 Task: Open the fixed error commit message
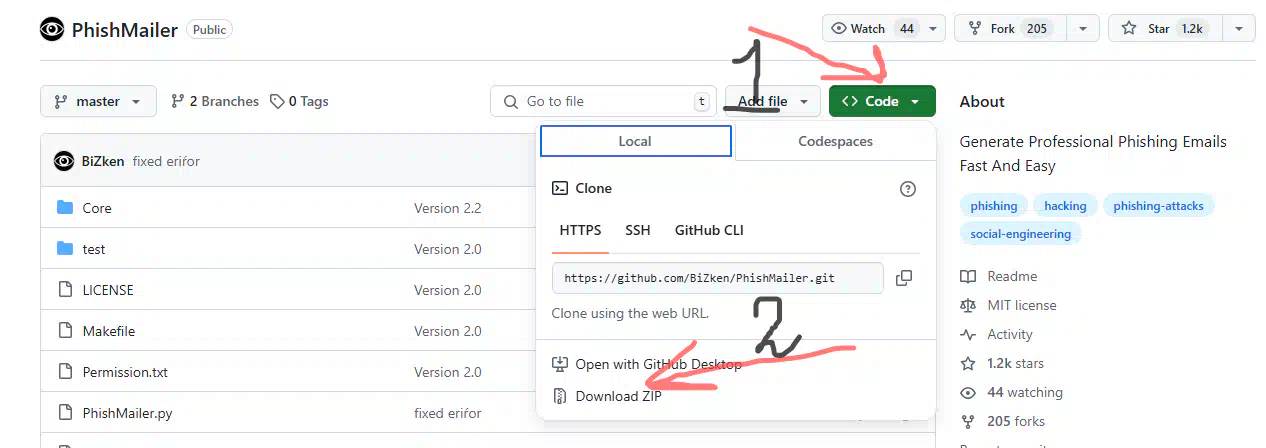166,161
